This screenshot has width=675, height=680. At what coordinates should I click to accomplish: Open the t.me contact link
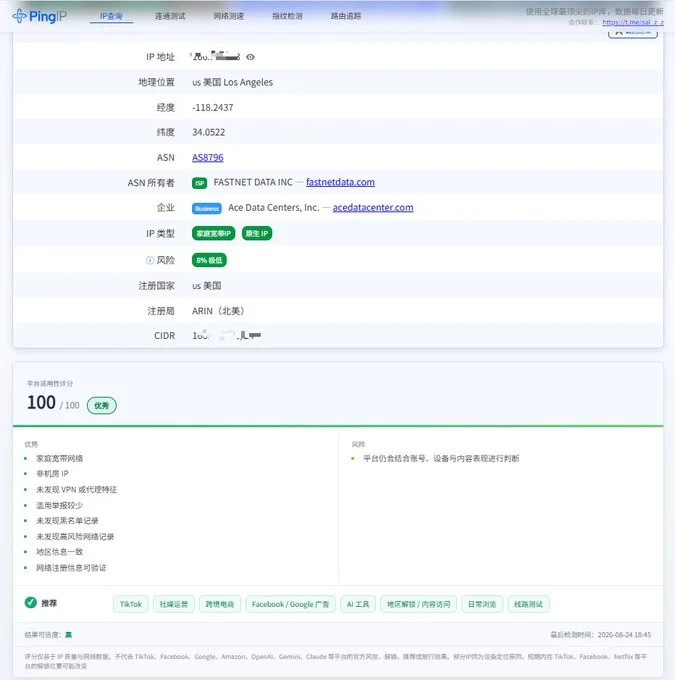(x=633, y=22)
